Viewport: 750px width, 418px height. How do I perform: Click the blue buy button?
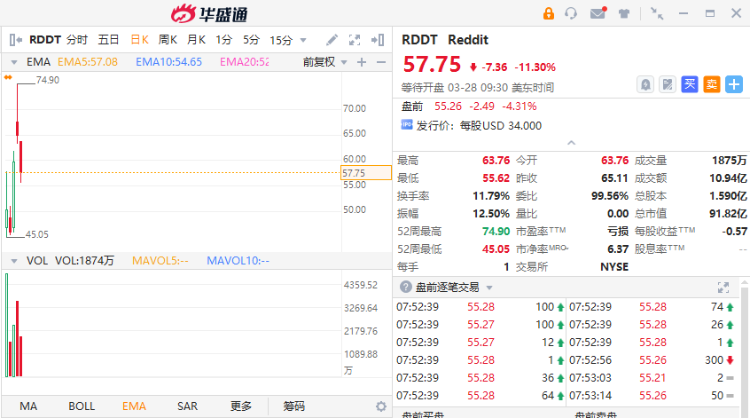coord(689,85)
